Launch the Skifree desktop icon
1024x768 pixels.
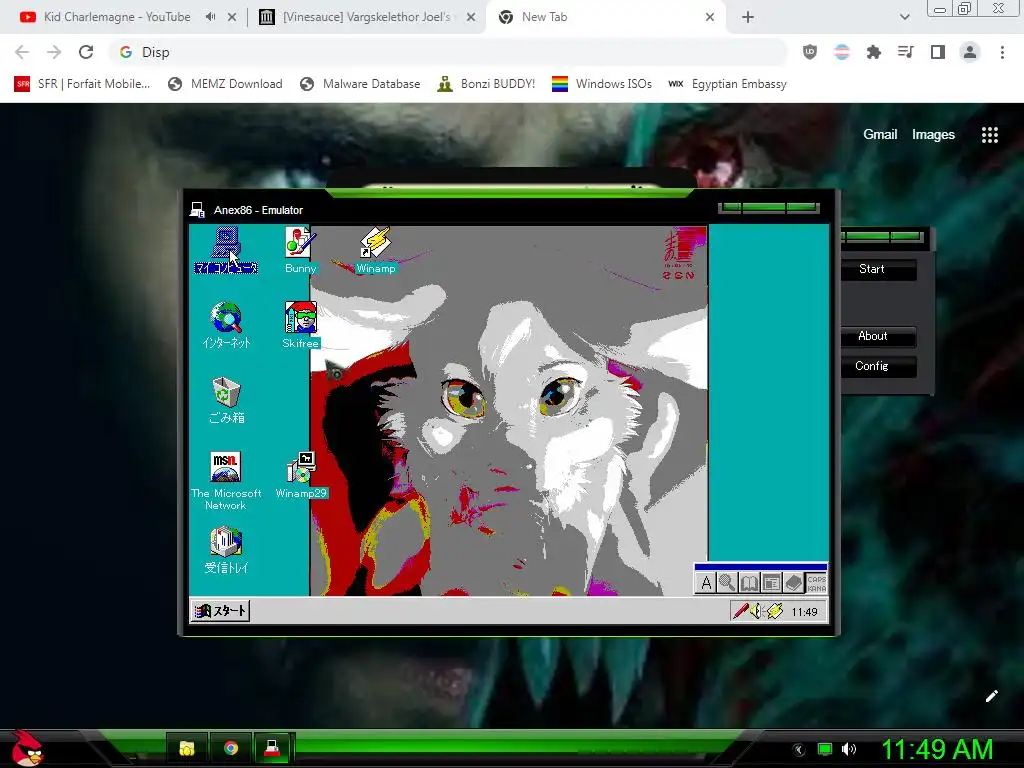pos(300,325)
